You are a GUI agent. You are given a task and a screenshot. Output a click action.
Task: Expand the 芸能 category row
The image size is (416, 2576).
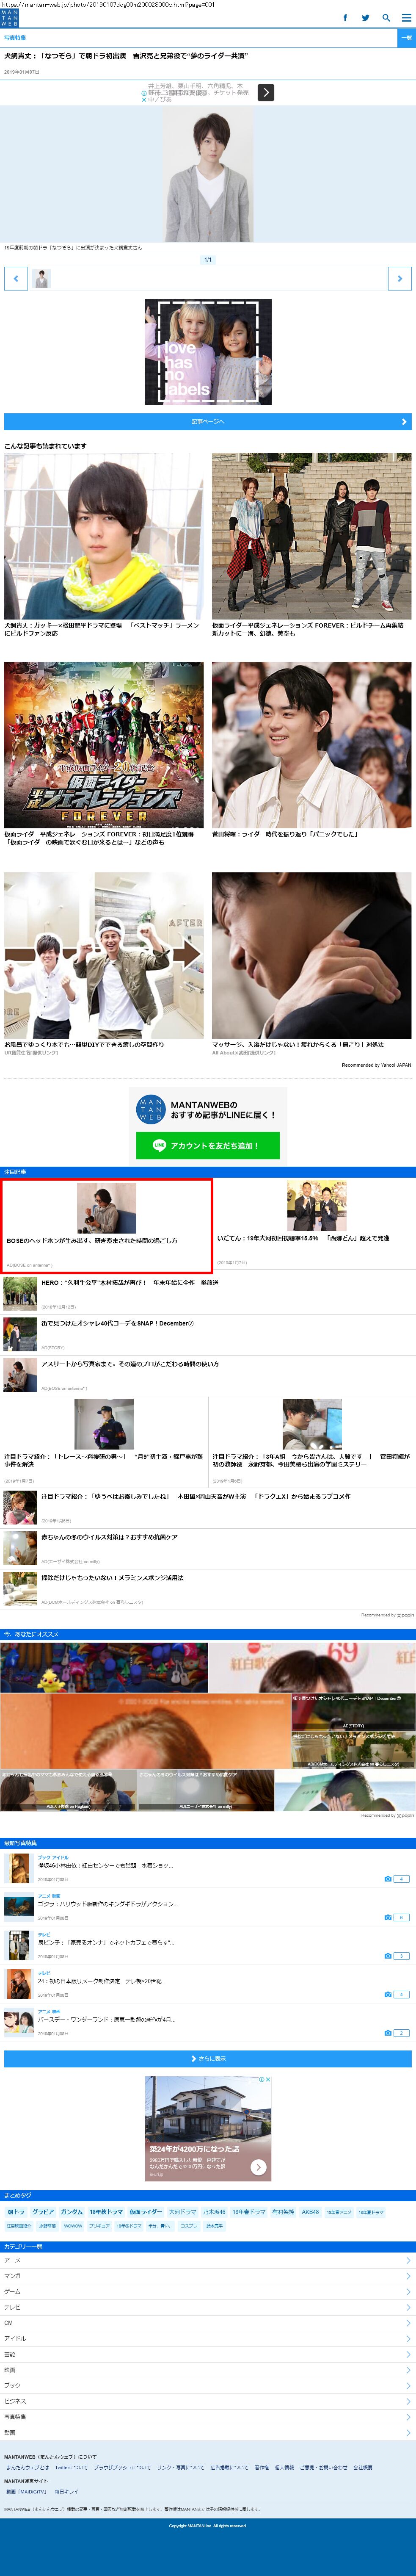point(208,2354)
